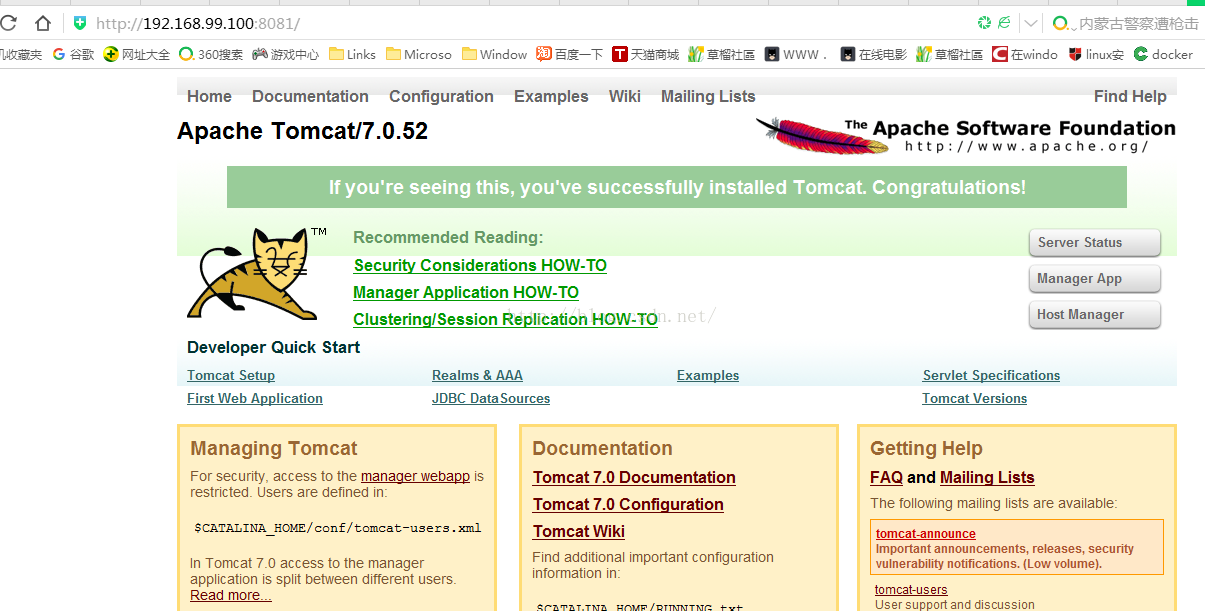The width and height of the screenshot is (1205, 611).
Task: Click the Apache Software Foundation feather logo
Action: point(965,136)
